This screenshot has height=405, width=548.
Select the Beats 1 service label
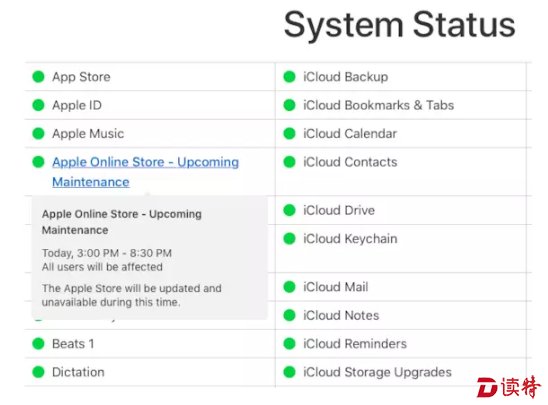pos(73,344)
